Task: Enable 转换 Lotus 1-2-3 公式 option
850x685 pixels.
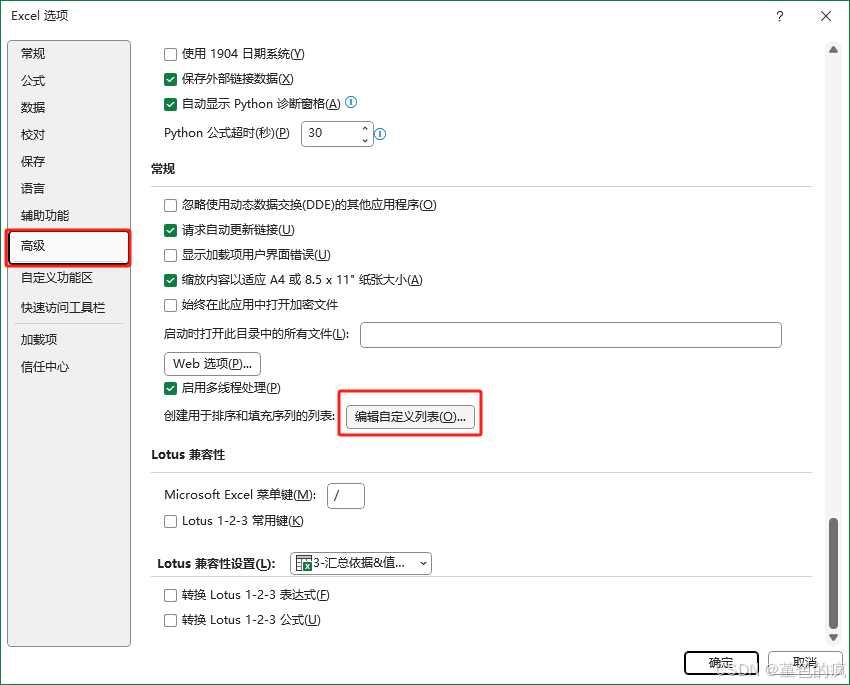Action: (x=170, y=619)
